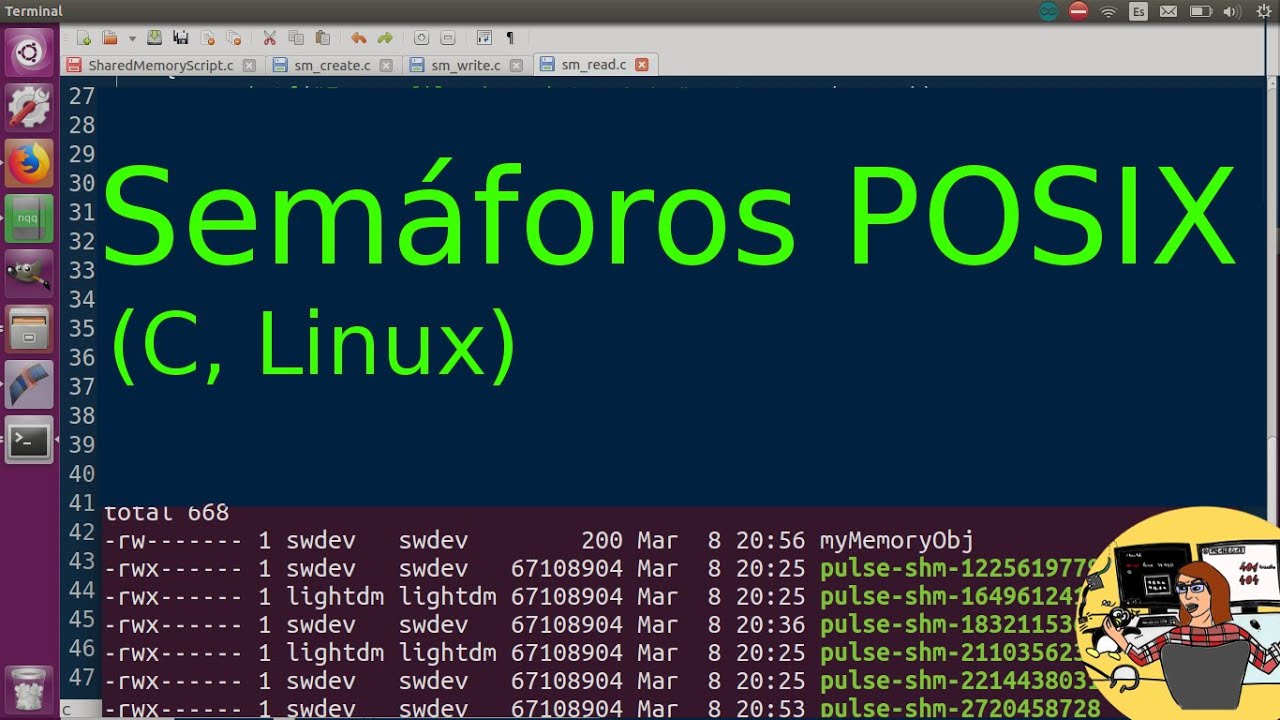This screenshot has width=1280, height=720.
Task: Switch to sm_write.c tab
Action: [x=466, y=65]
